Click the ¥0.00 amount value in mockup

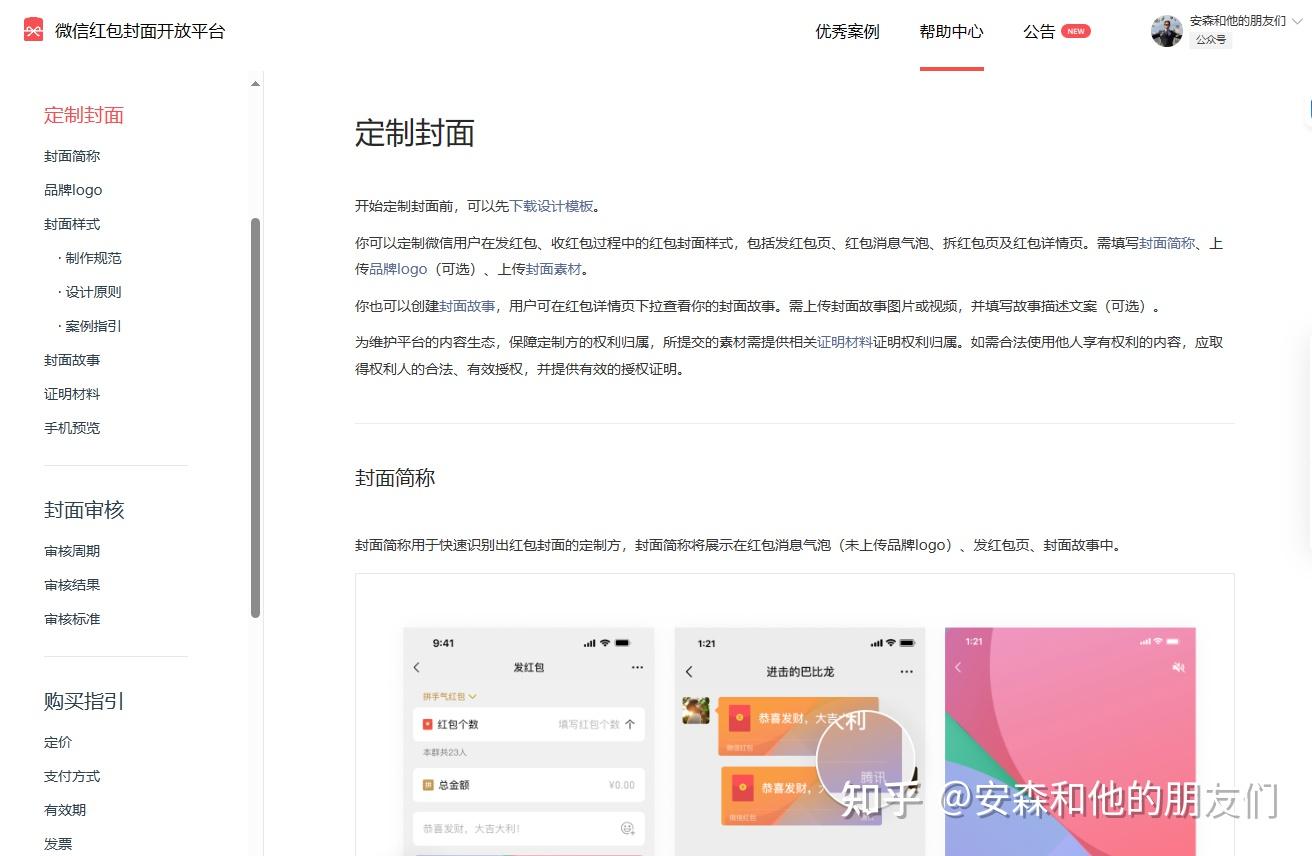(x=621, y=785)
